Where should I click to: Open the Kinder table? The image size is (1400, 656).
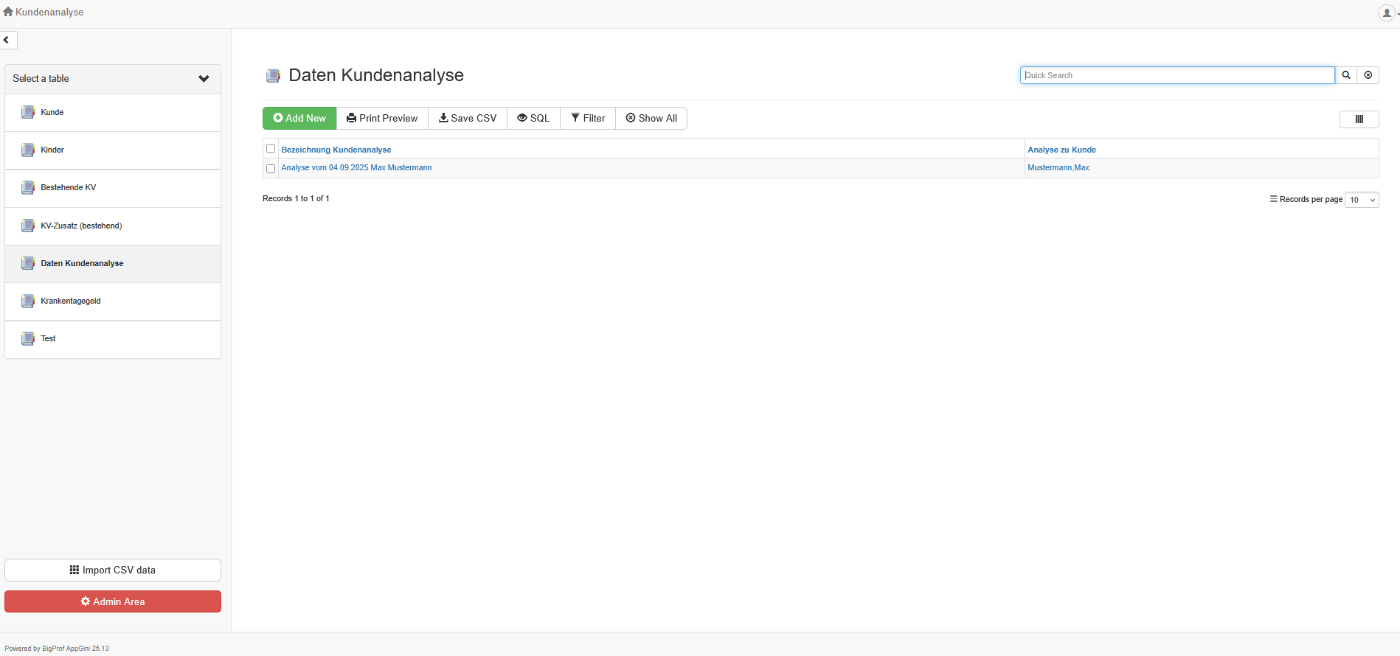[113, 151]
